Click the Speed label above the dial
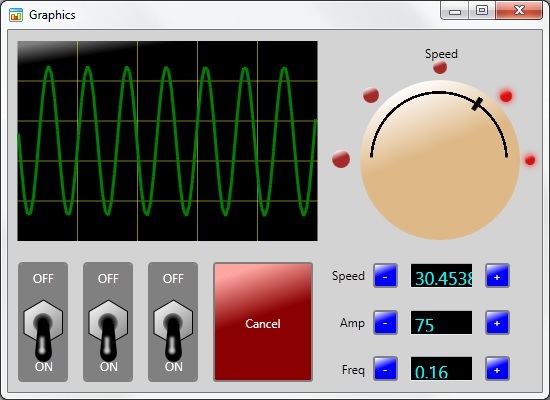The image size is (550, 400). point(441,54)
